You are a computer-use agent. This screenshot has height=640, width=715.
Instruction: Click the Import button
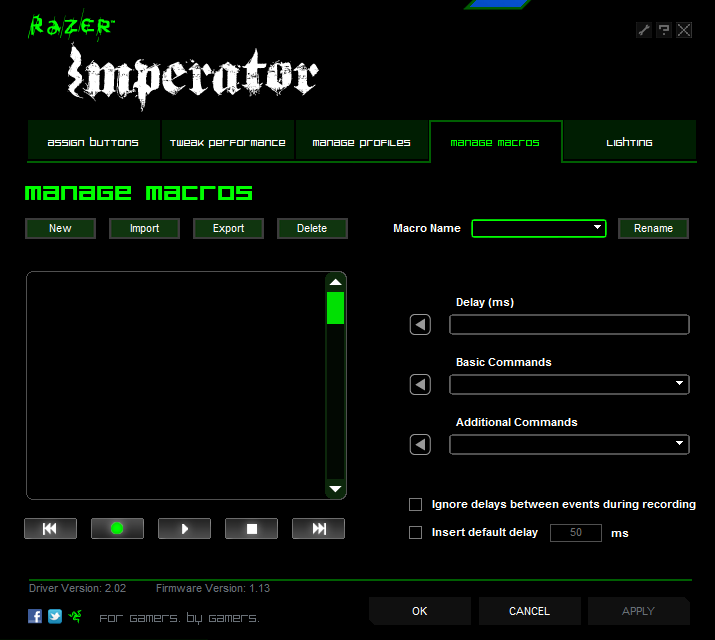pos(144,228)
